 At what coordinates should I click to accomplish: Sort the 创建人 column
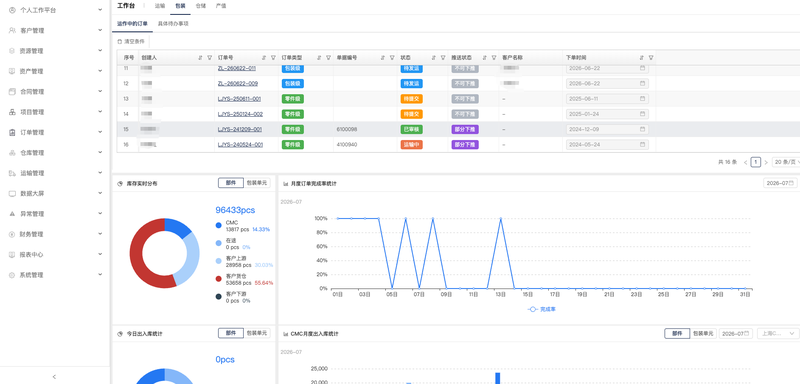200,58
